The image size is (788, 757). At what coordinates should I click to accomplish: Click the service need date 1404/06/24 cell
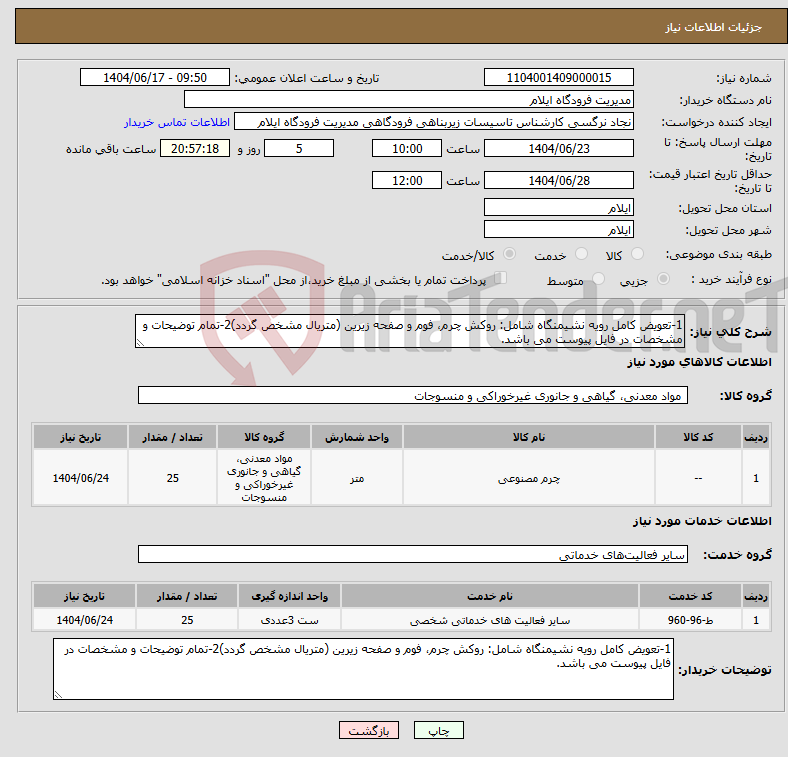coord(84,620)
